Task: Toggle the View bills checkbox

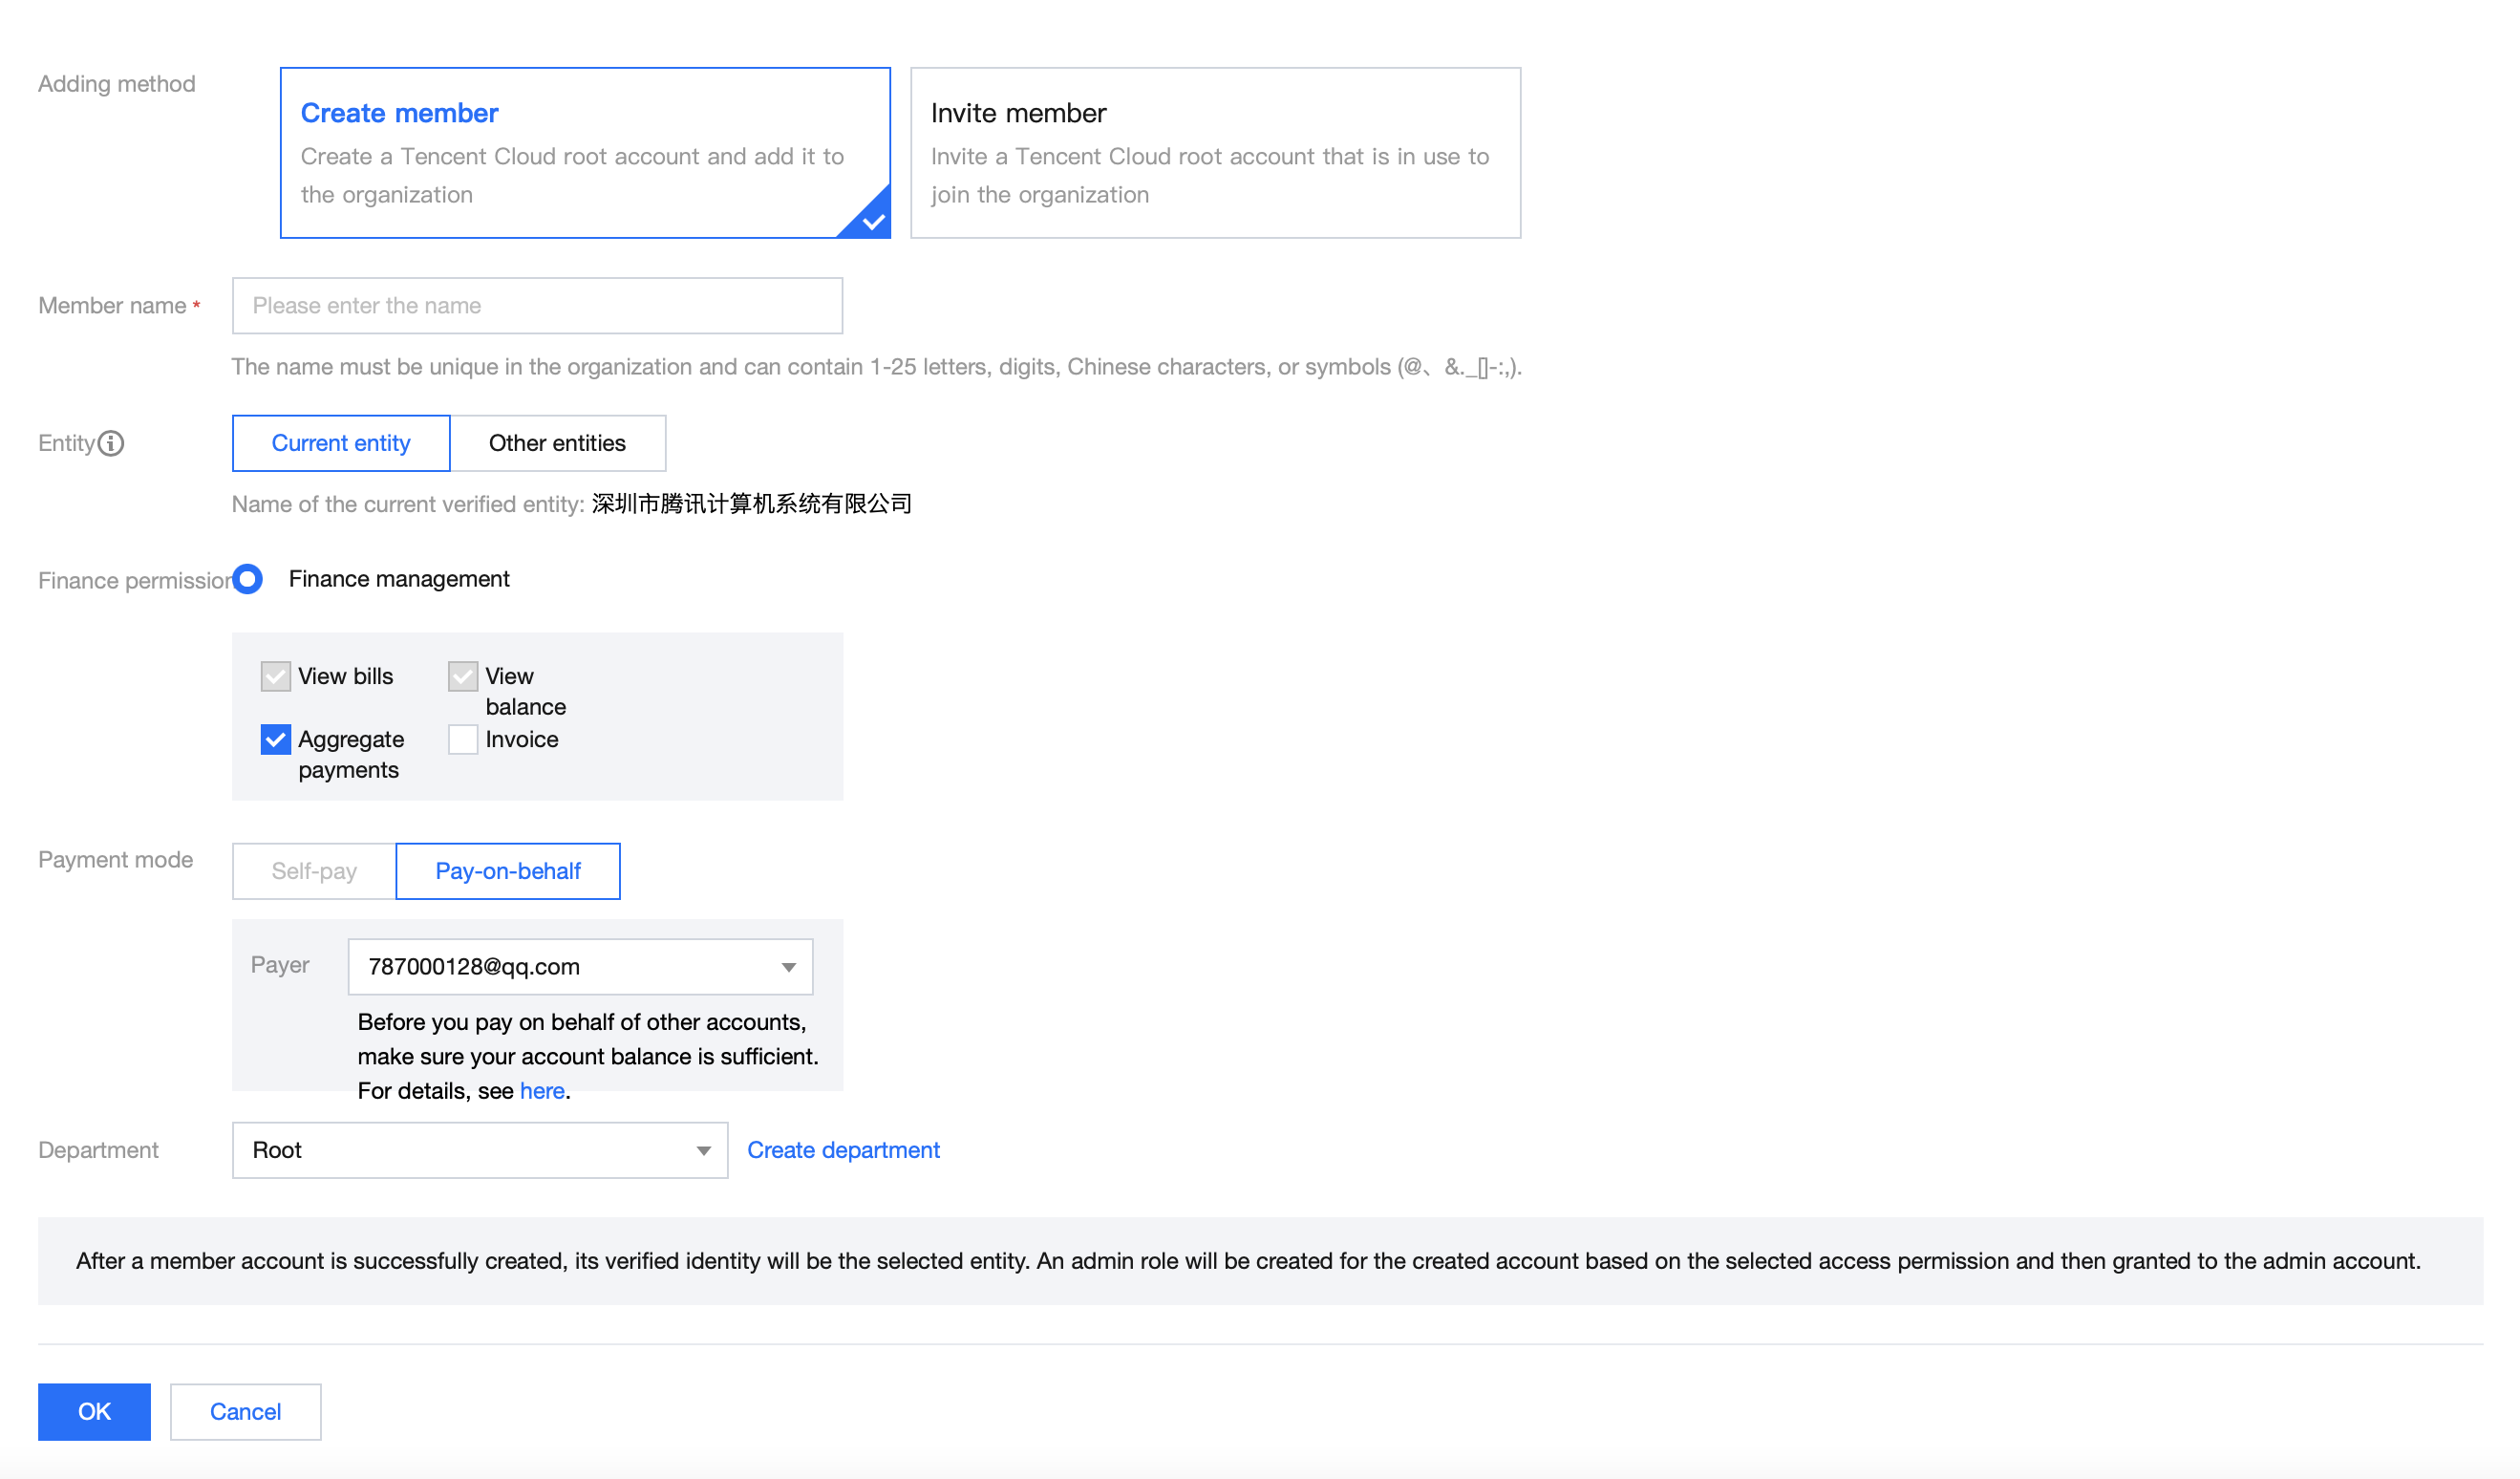Action: click(x=276, y=676)
